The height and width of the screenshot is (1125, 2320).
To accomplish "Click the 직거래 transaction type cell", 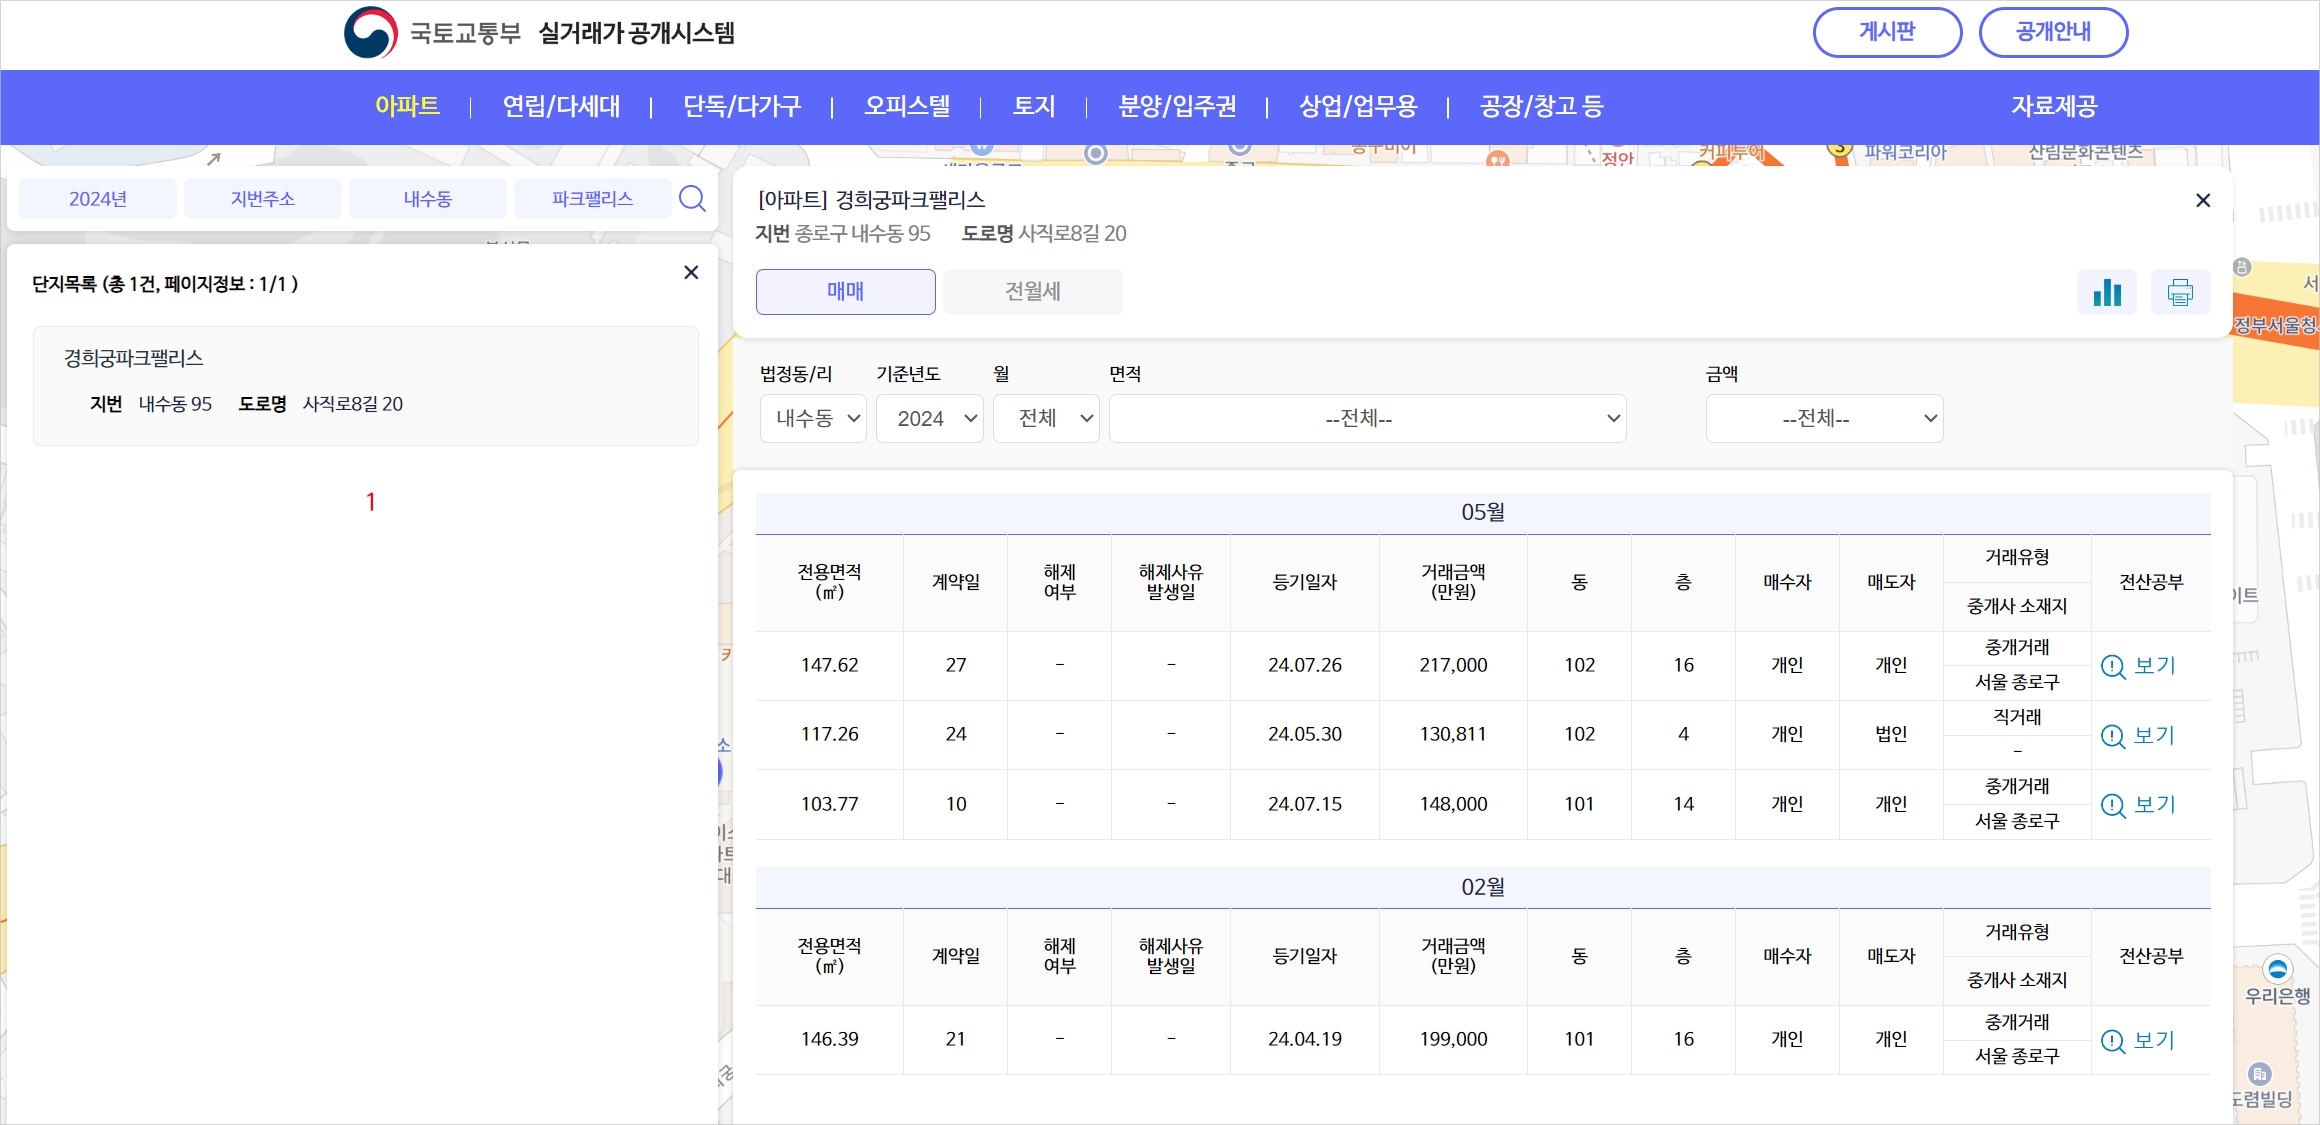I will pyautogui.click(x=2017, y=718).
